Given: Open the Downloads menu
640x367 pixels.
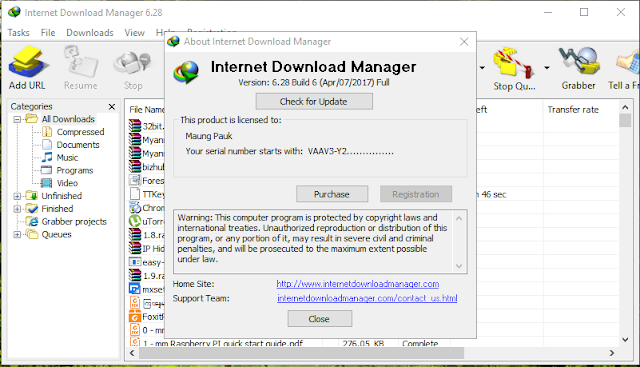Looking at the screenshot, I should click(x=90, y=33).
